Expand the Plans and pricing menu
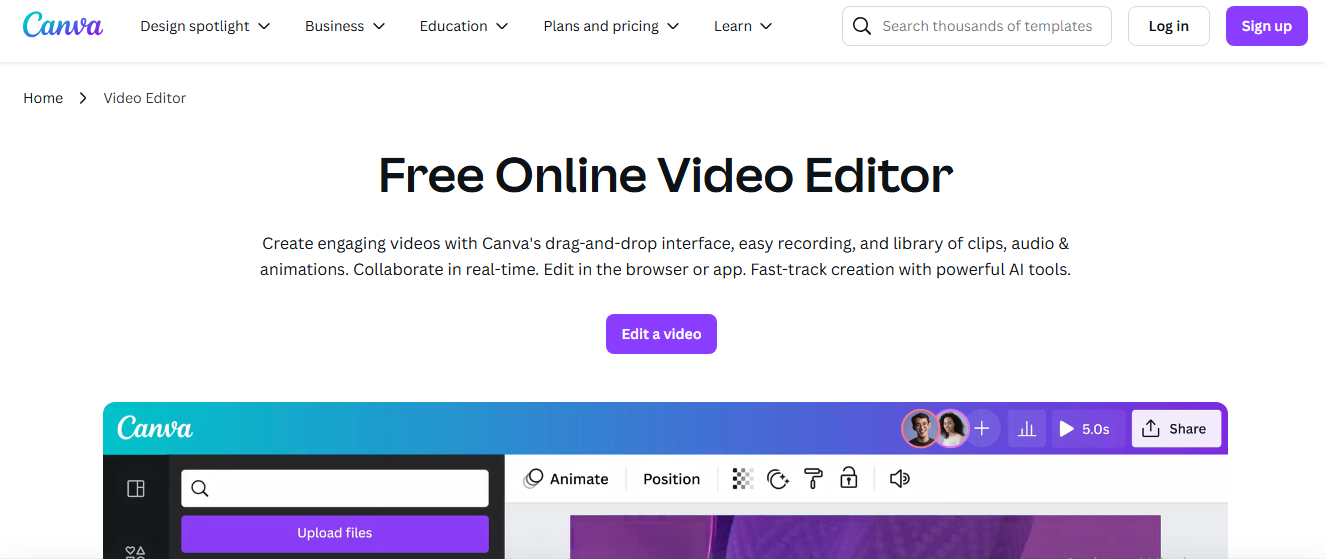 coord(611,26)
